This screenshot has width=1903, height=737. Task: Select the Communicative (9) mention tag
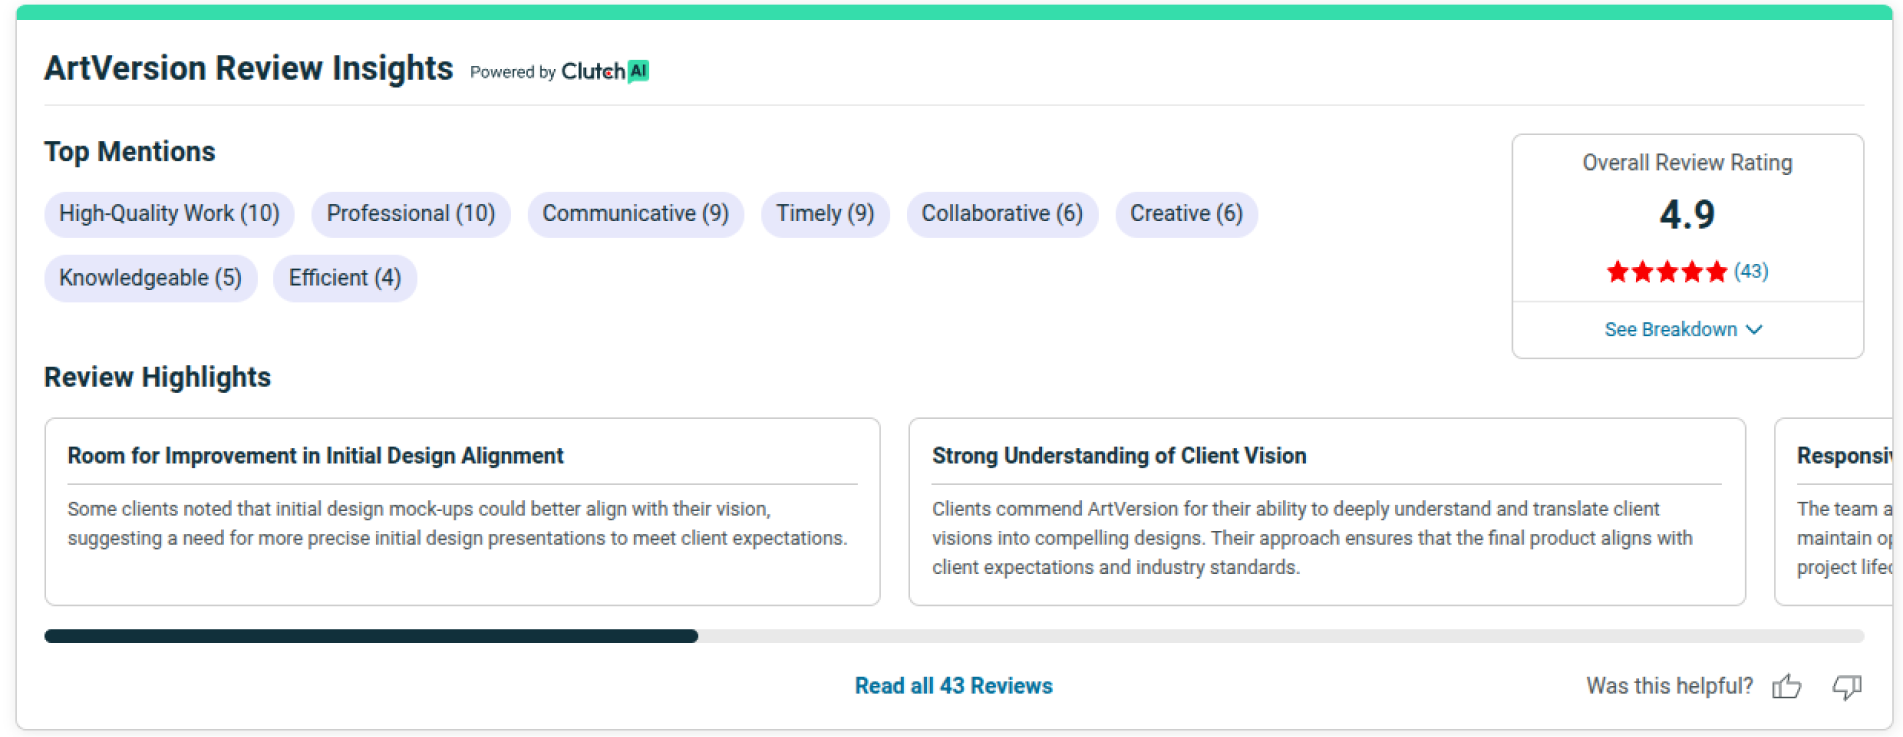pyautogui.click(x=636, y=214)
